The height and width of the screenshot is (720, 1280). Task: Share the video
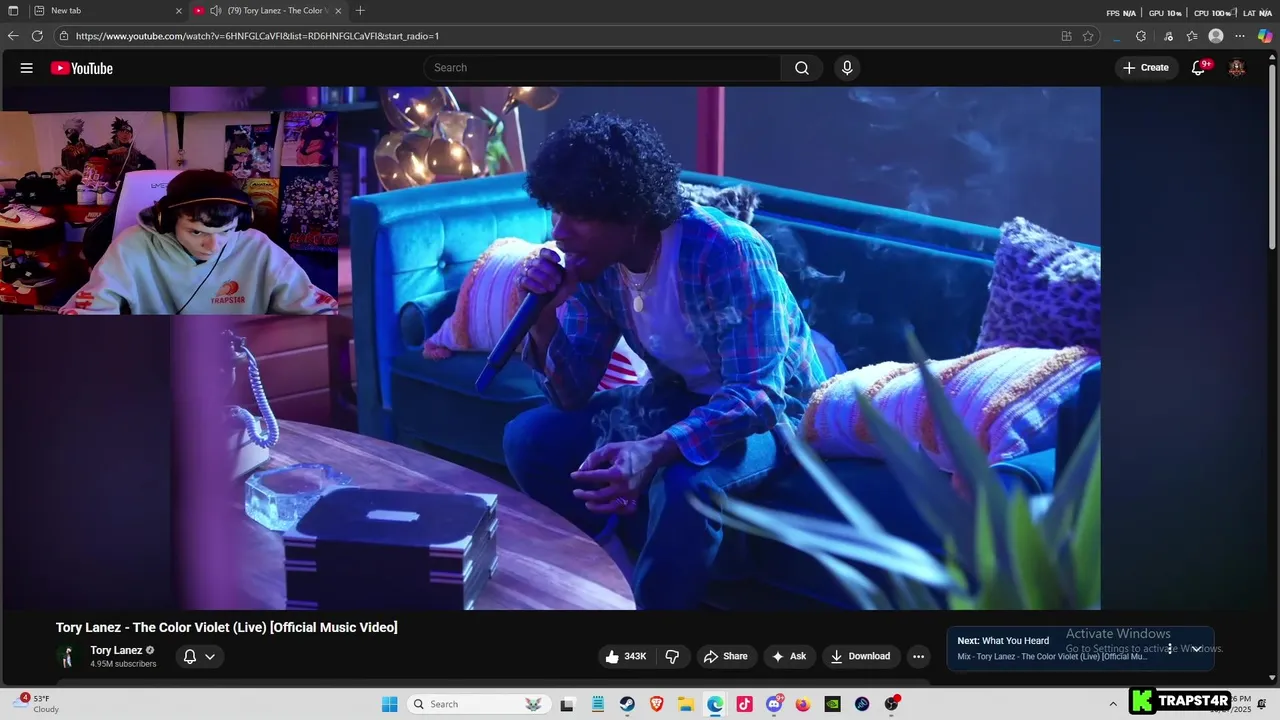[726, 656]
